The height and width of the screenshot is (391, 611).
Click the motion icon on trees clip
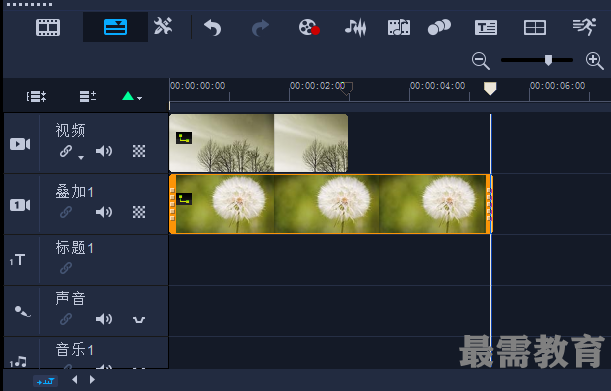(184, 138)
